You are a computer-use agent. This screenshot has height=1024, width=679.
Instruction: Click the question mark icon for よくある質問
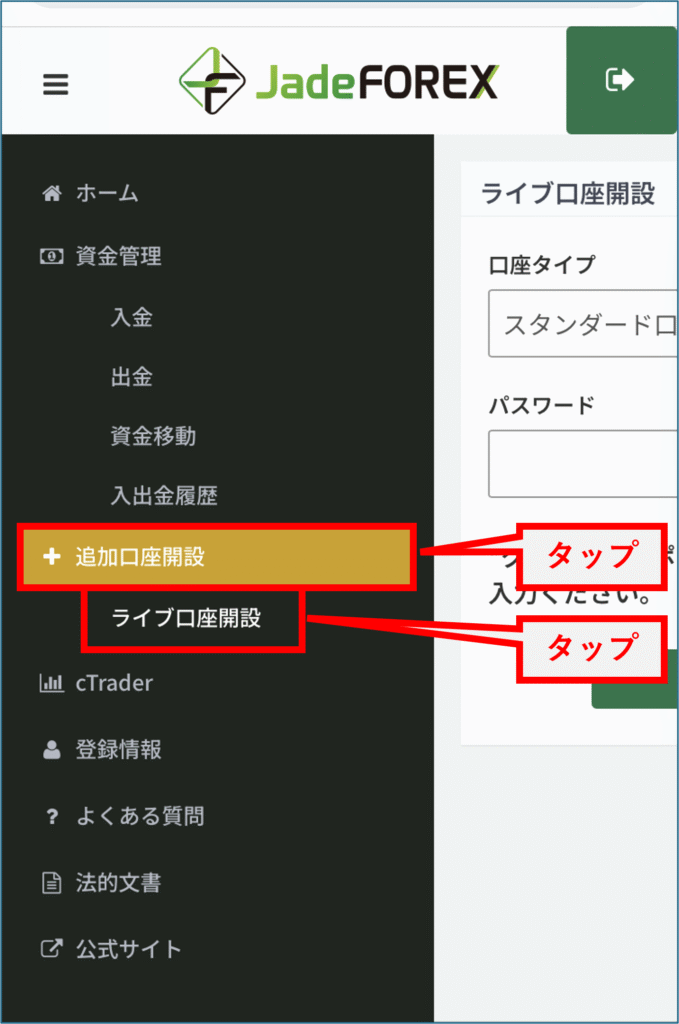[x=52, y=816]
